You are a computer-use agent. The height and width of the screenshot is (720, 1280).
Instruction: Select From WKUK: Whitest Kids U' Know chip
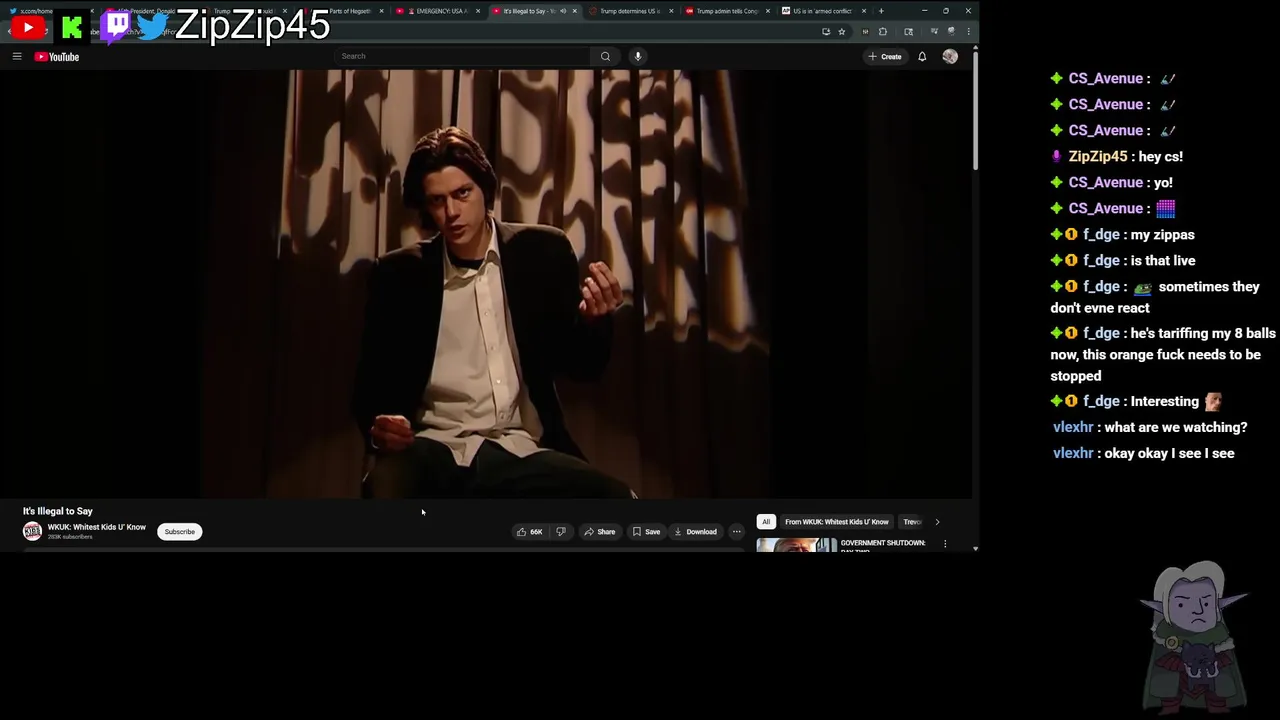click(x=837, y=522)
